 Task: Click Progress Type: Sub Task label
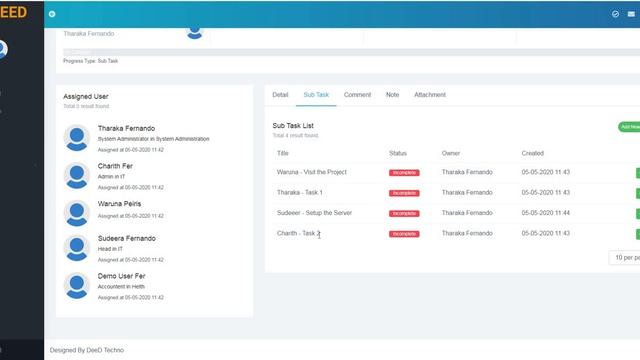(x=90, y=61)
